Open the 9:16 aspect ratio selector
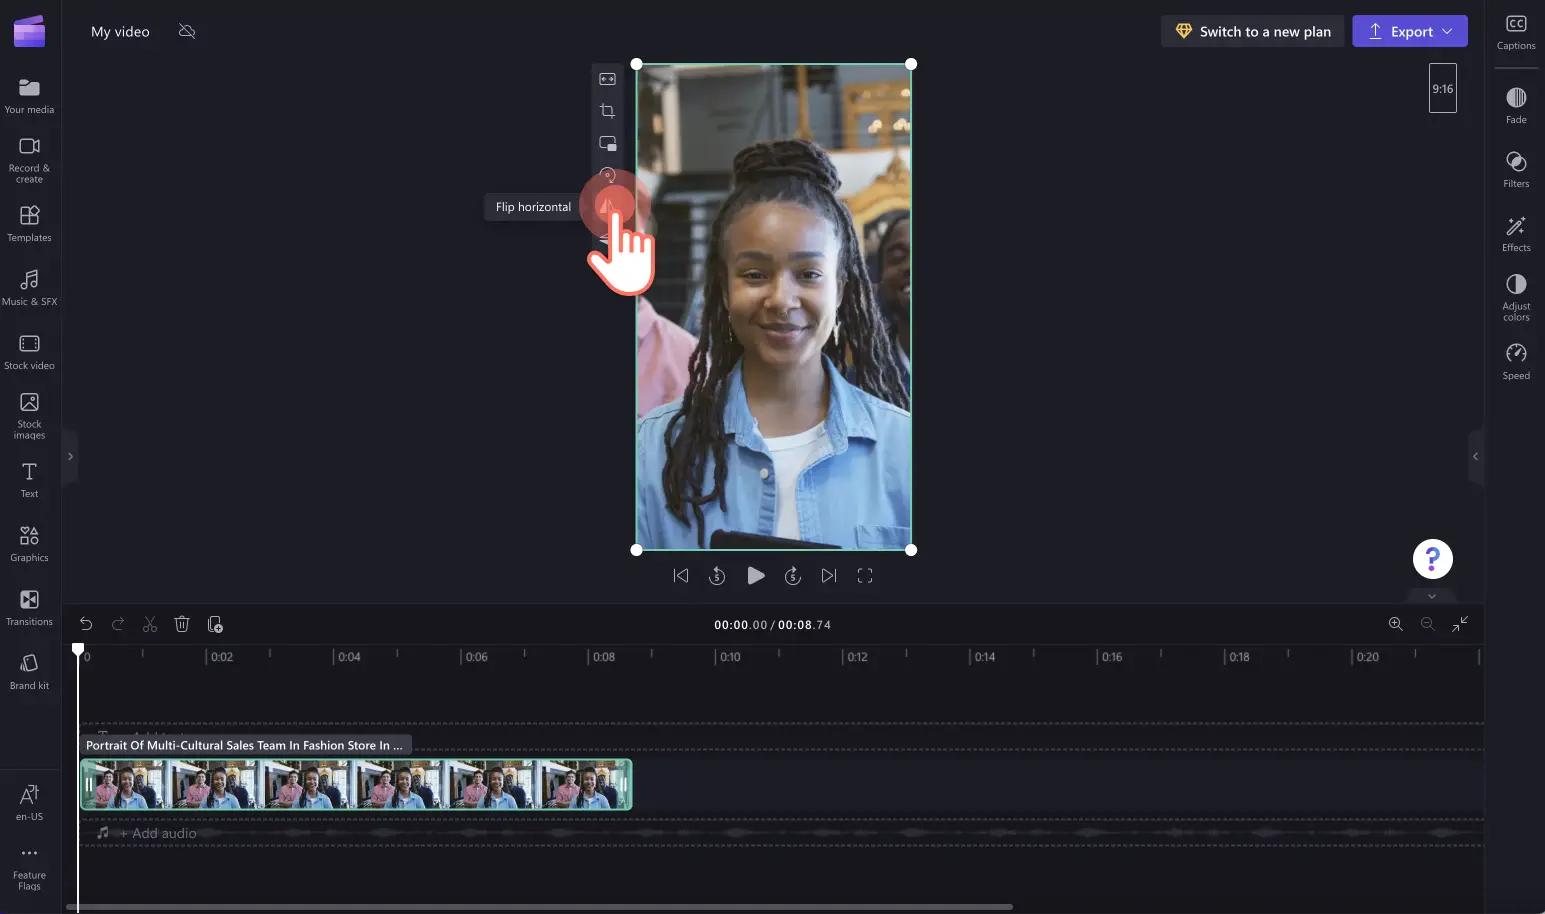Image resolution: width=1545 pixels, height=914 pixels. 1443,88
